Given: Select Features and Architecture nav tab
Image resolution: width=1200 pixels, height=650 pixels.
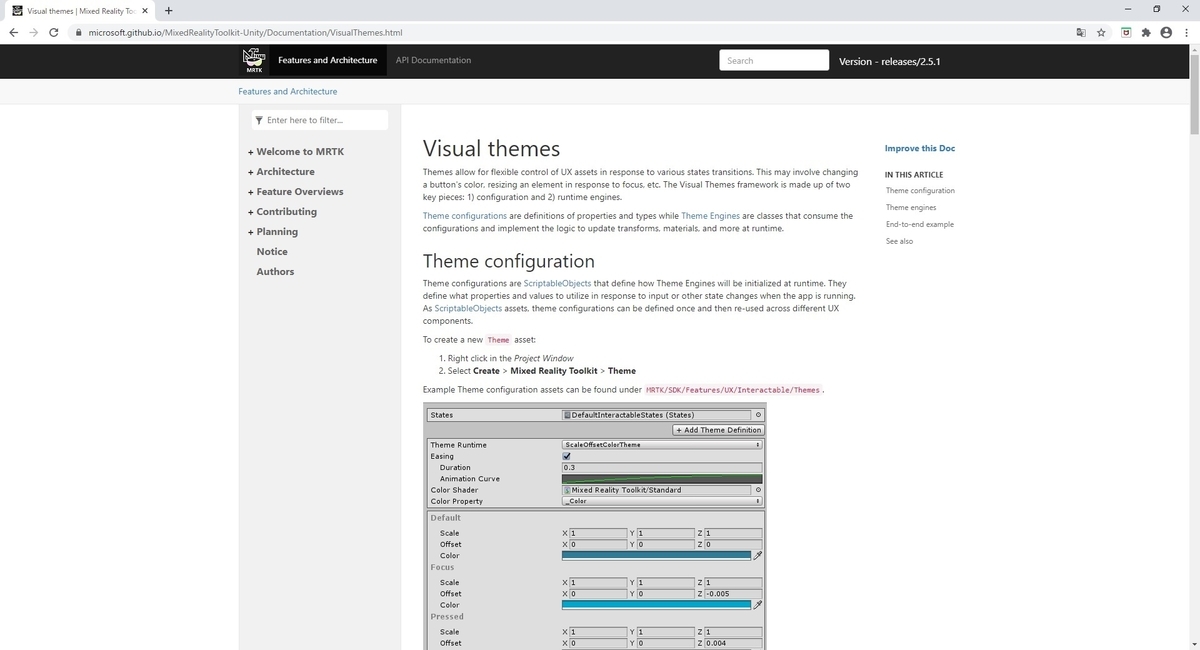Looking at the screenshot, I should 328,60.
